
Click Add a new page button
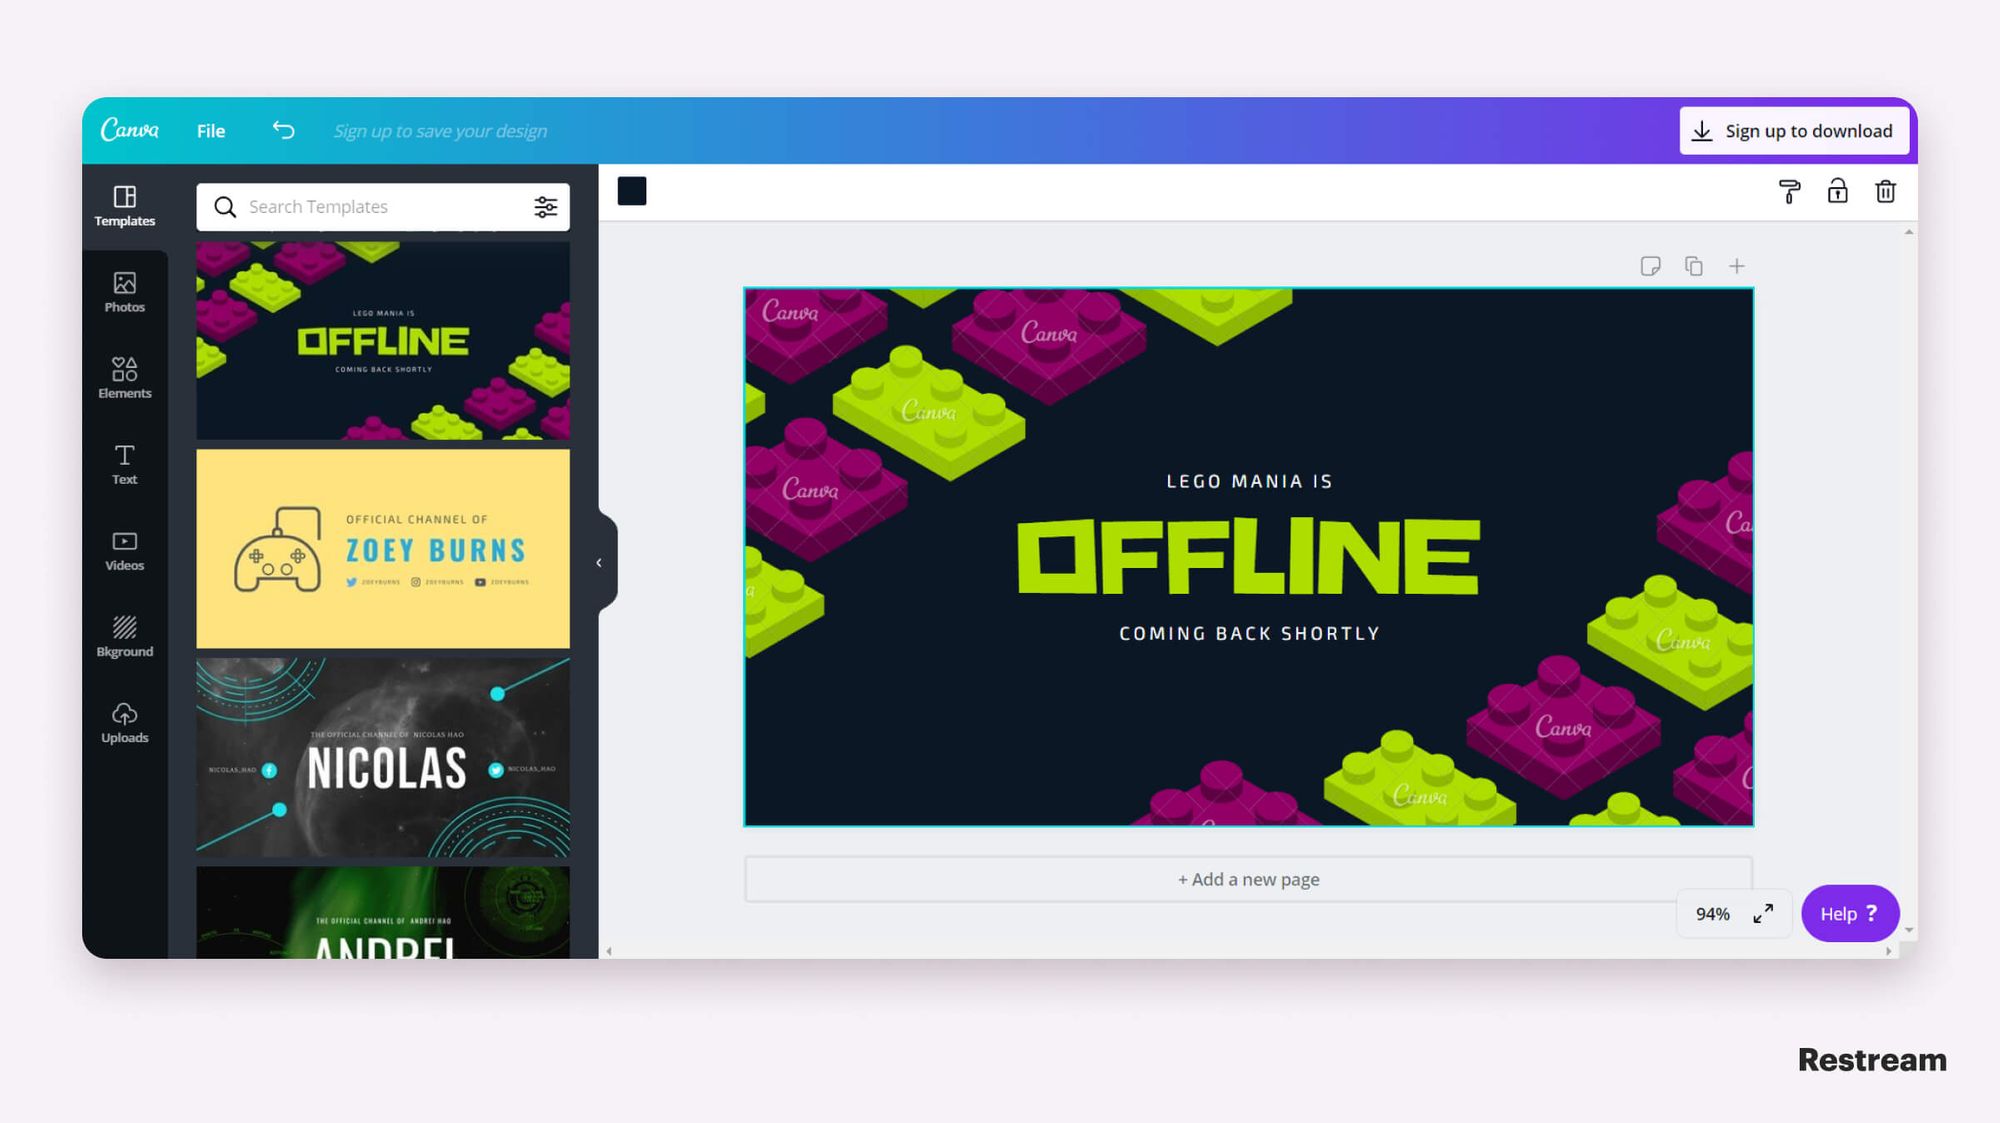[x=1247, y=879]
